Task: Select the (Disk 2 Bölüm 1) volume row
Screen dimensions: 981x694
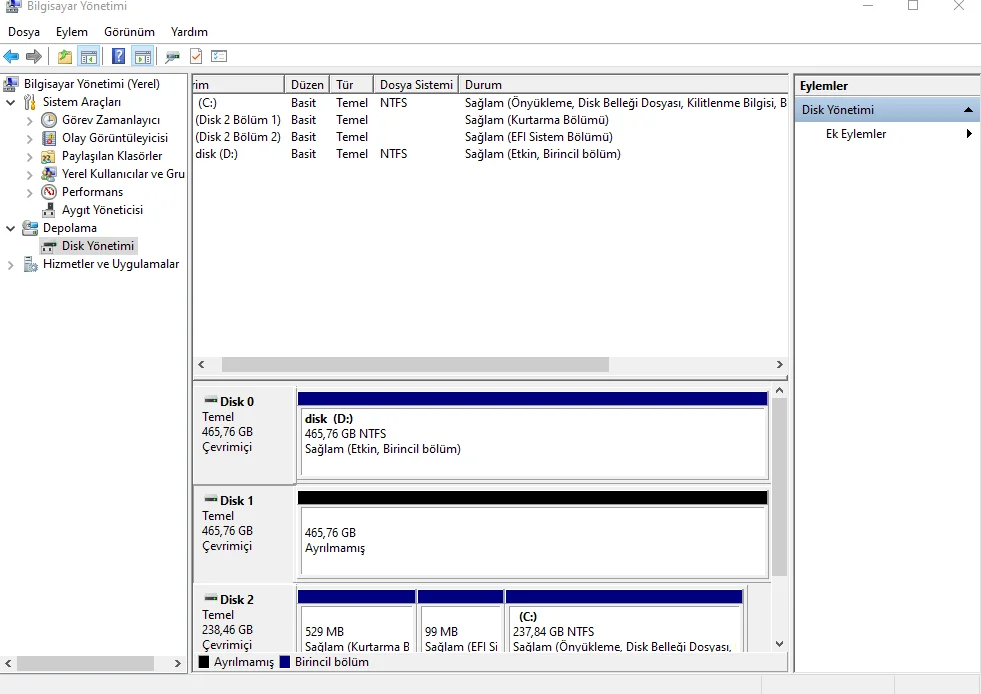Action: [490, 120]
